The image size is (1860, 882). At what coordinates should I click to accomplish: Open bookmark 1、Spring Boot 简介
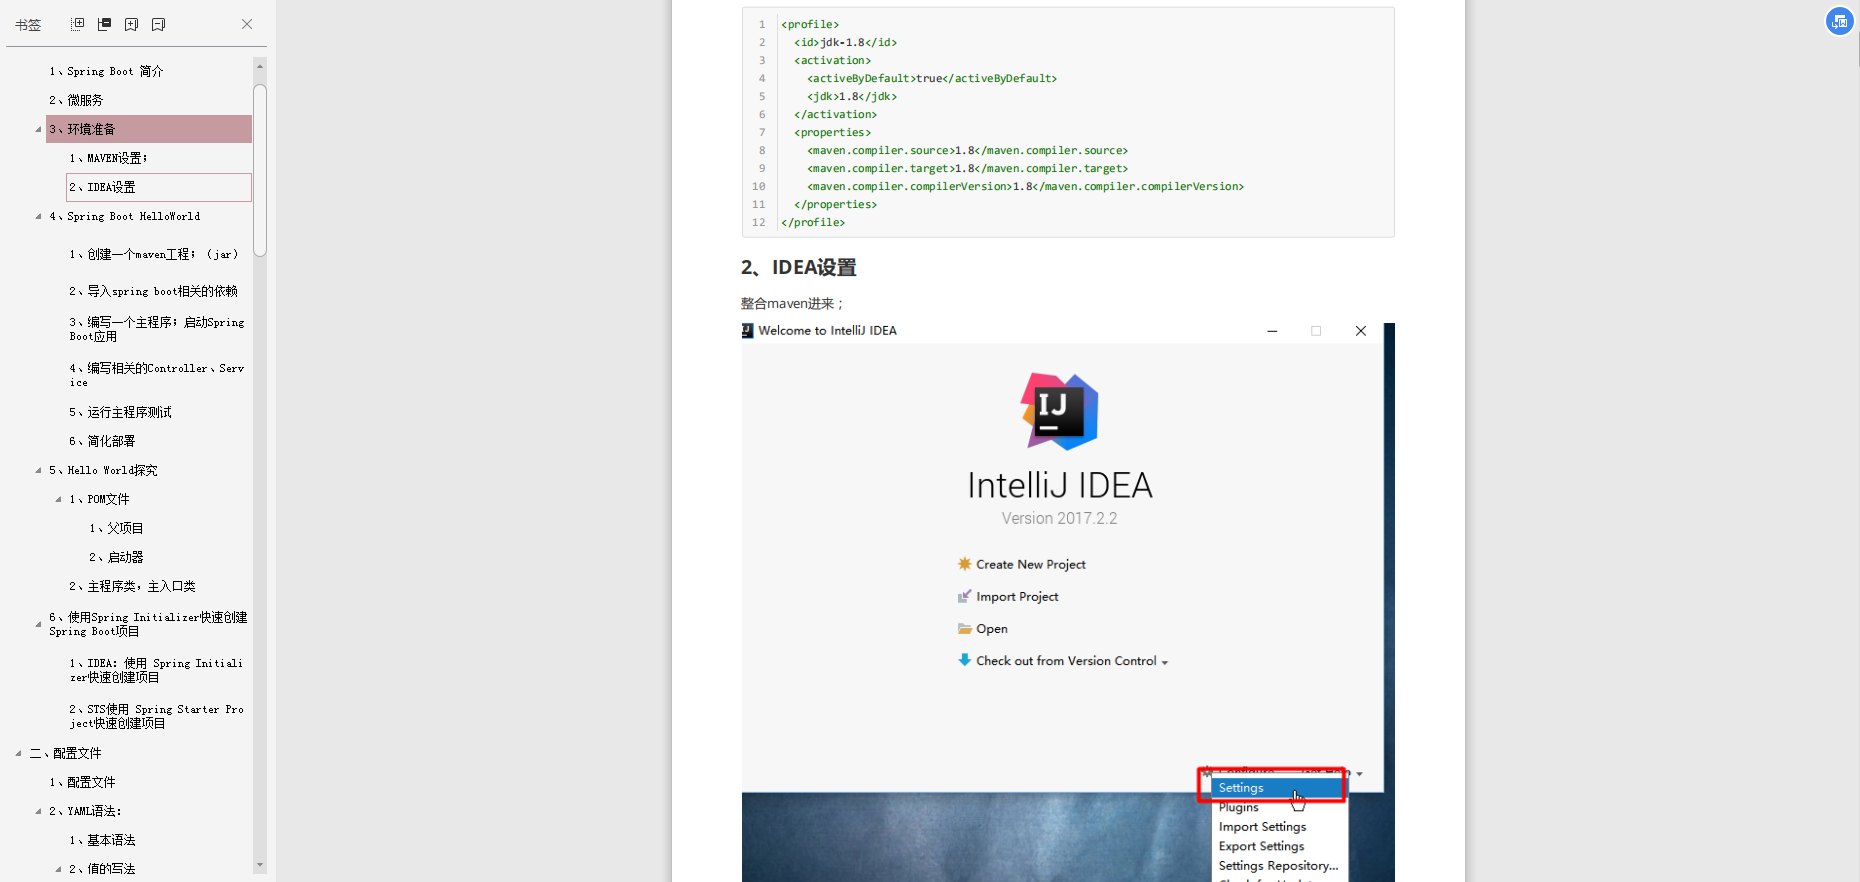pos(106,71)
